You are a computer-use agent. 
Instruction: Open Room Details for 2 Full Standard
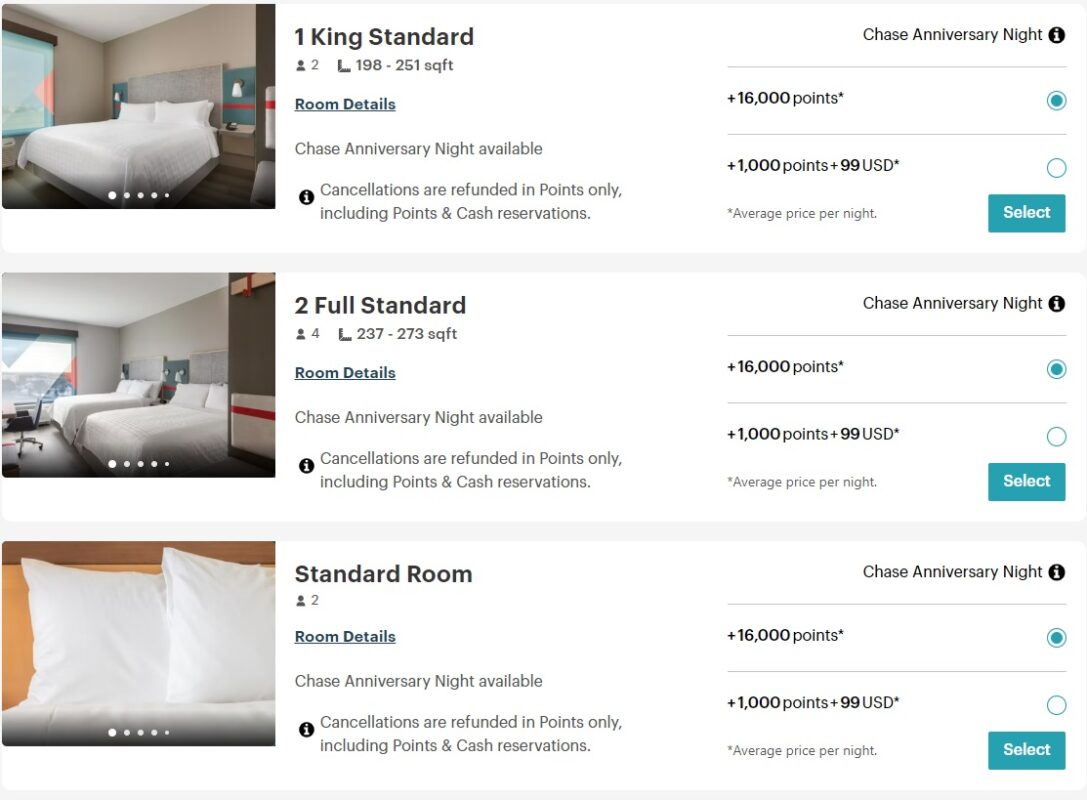pyautogui.click(x=345, y=372)
